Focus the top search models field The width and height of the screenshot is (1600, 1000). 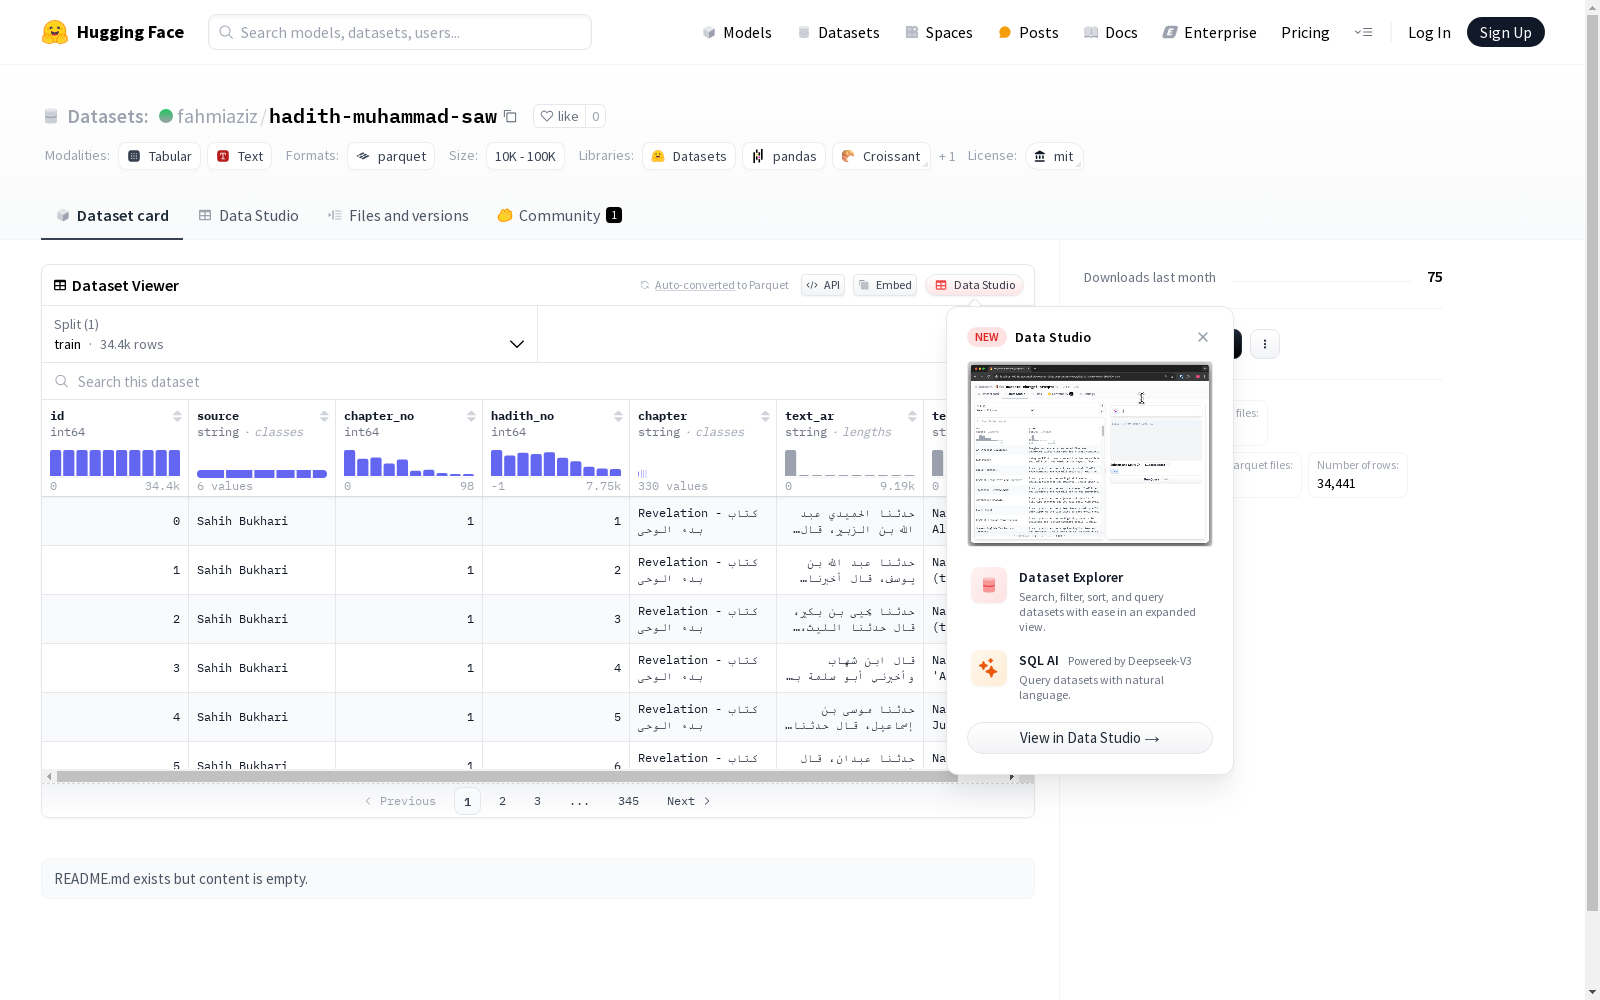click(400, 32)
